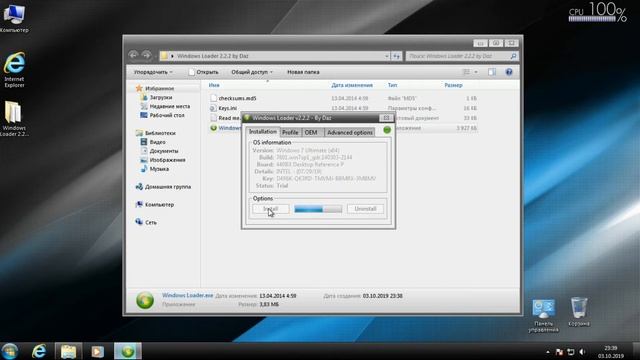Go forward in Explorer navigation
This screenshot has height=360, width=640.
click(x=146, y=55)
